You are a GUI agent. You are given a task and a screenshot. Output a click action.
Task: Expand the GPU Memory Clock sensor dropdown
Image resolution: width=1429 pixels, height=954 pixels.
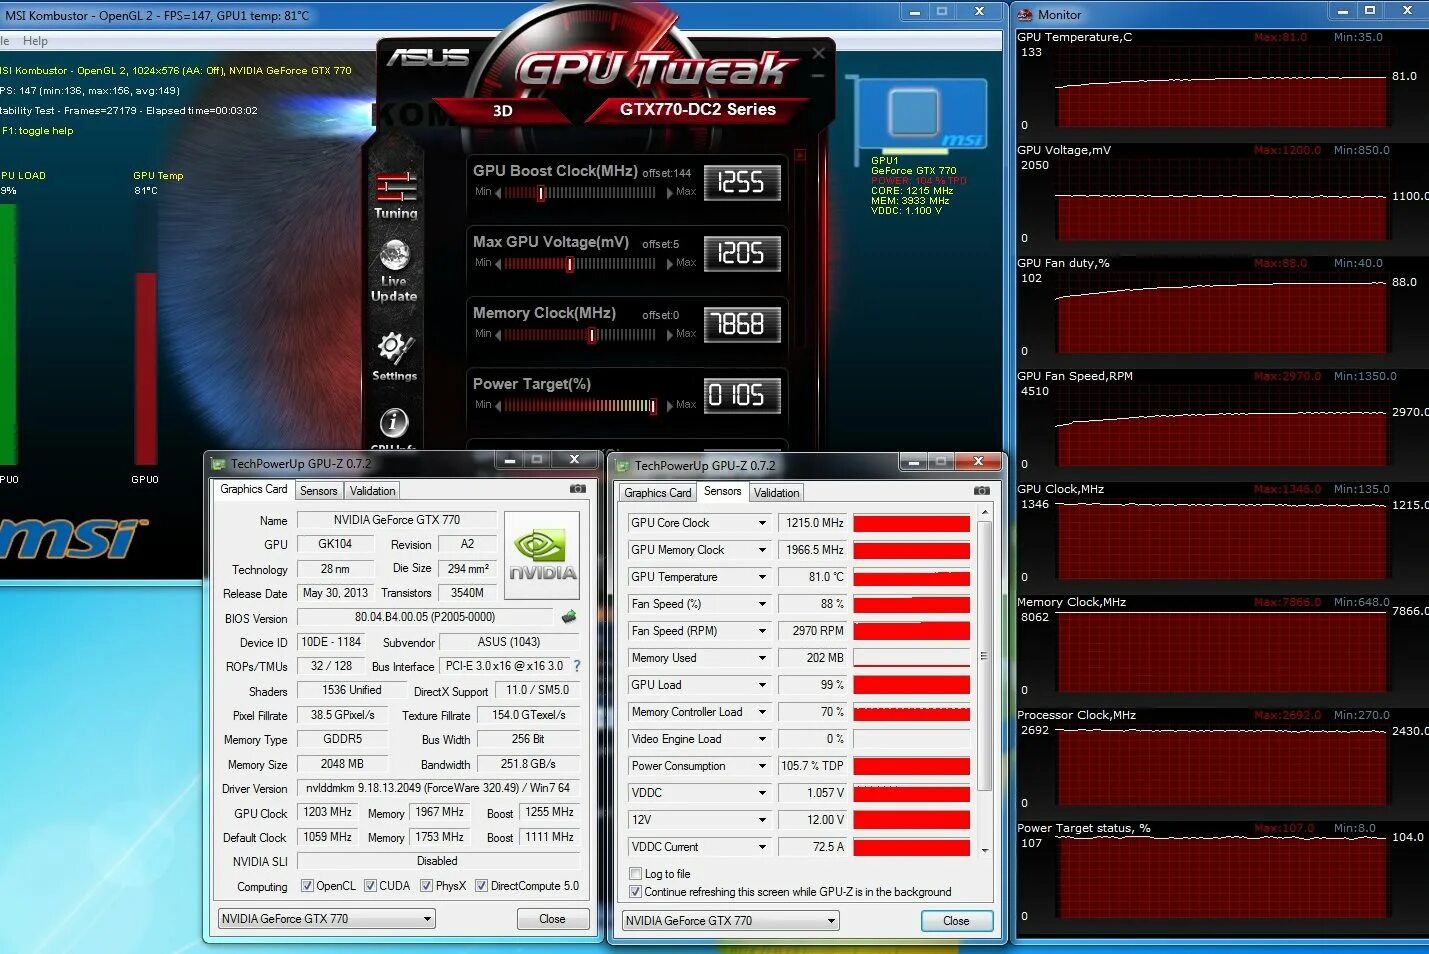coord(762,550)
